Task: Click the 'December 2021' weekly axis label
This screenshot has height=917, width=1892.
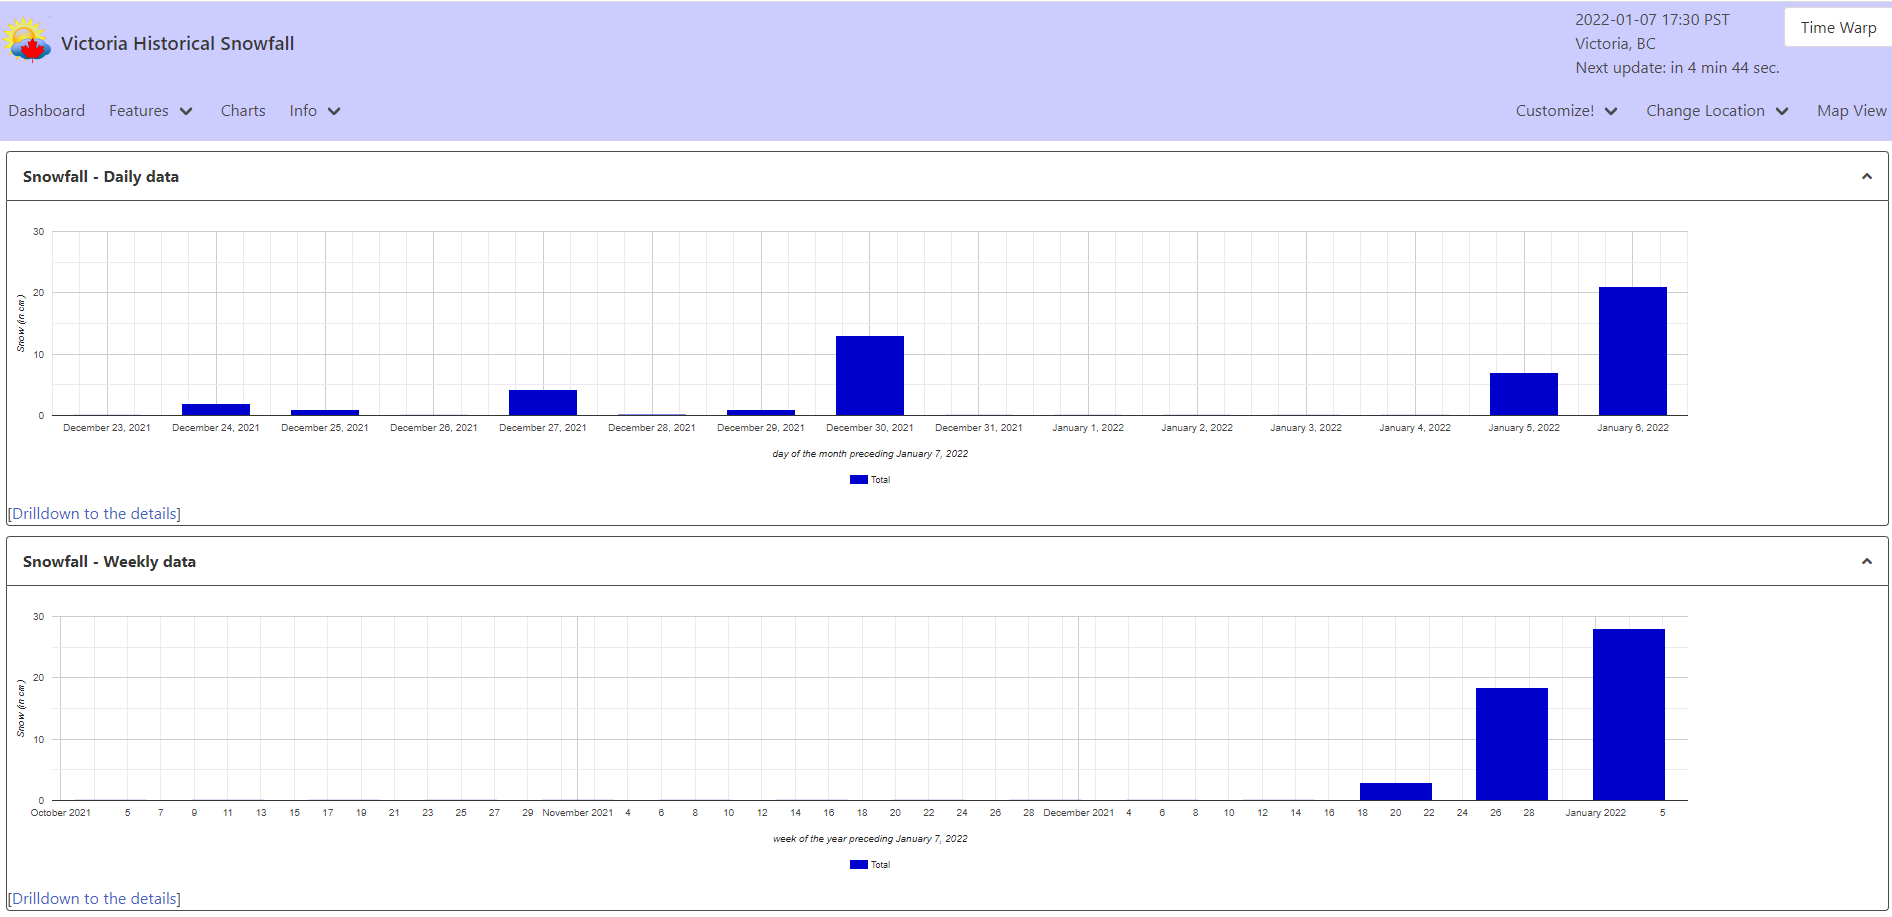Action: tap(1079, 813)
